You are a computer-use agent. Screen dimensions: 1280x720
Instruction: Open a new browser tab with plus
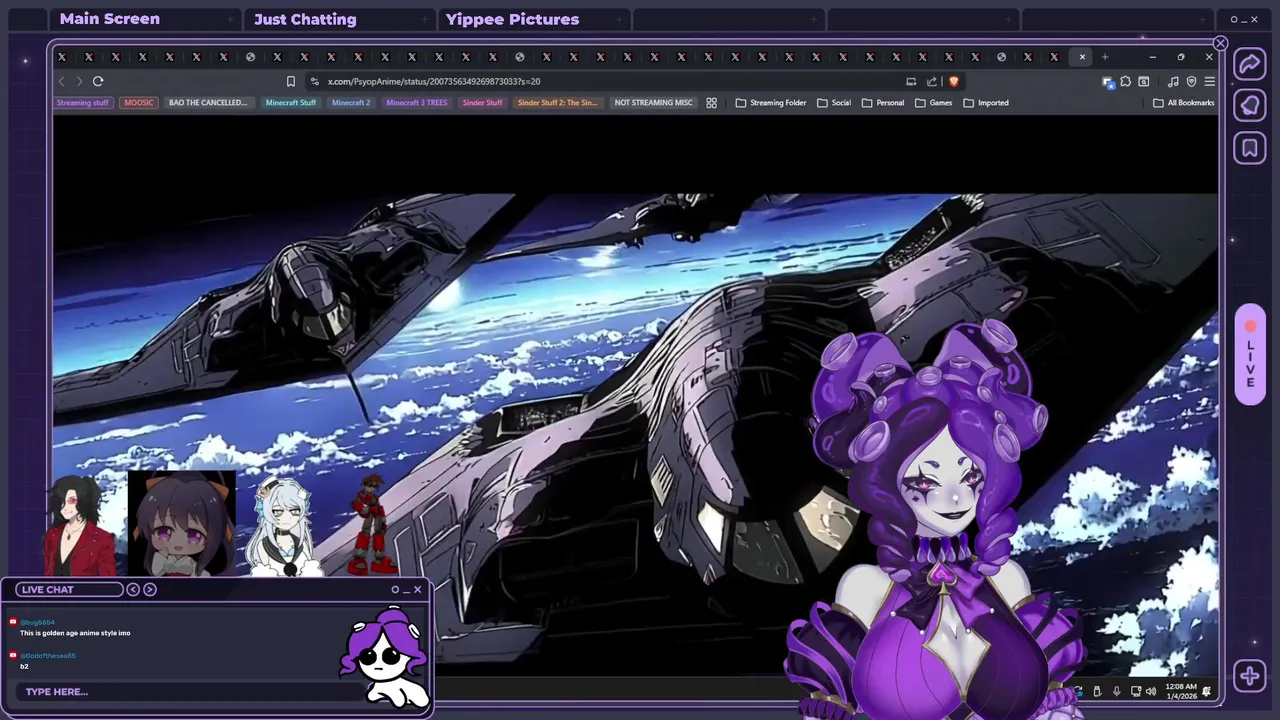coord(1105,57)
